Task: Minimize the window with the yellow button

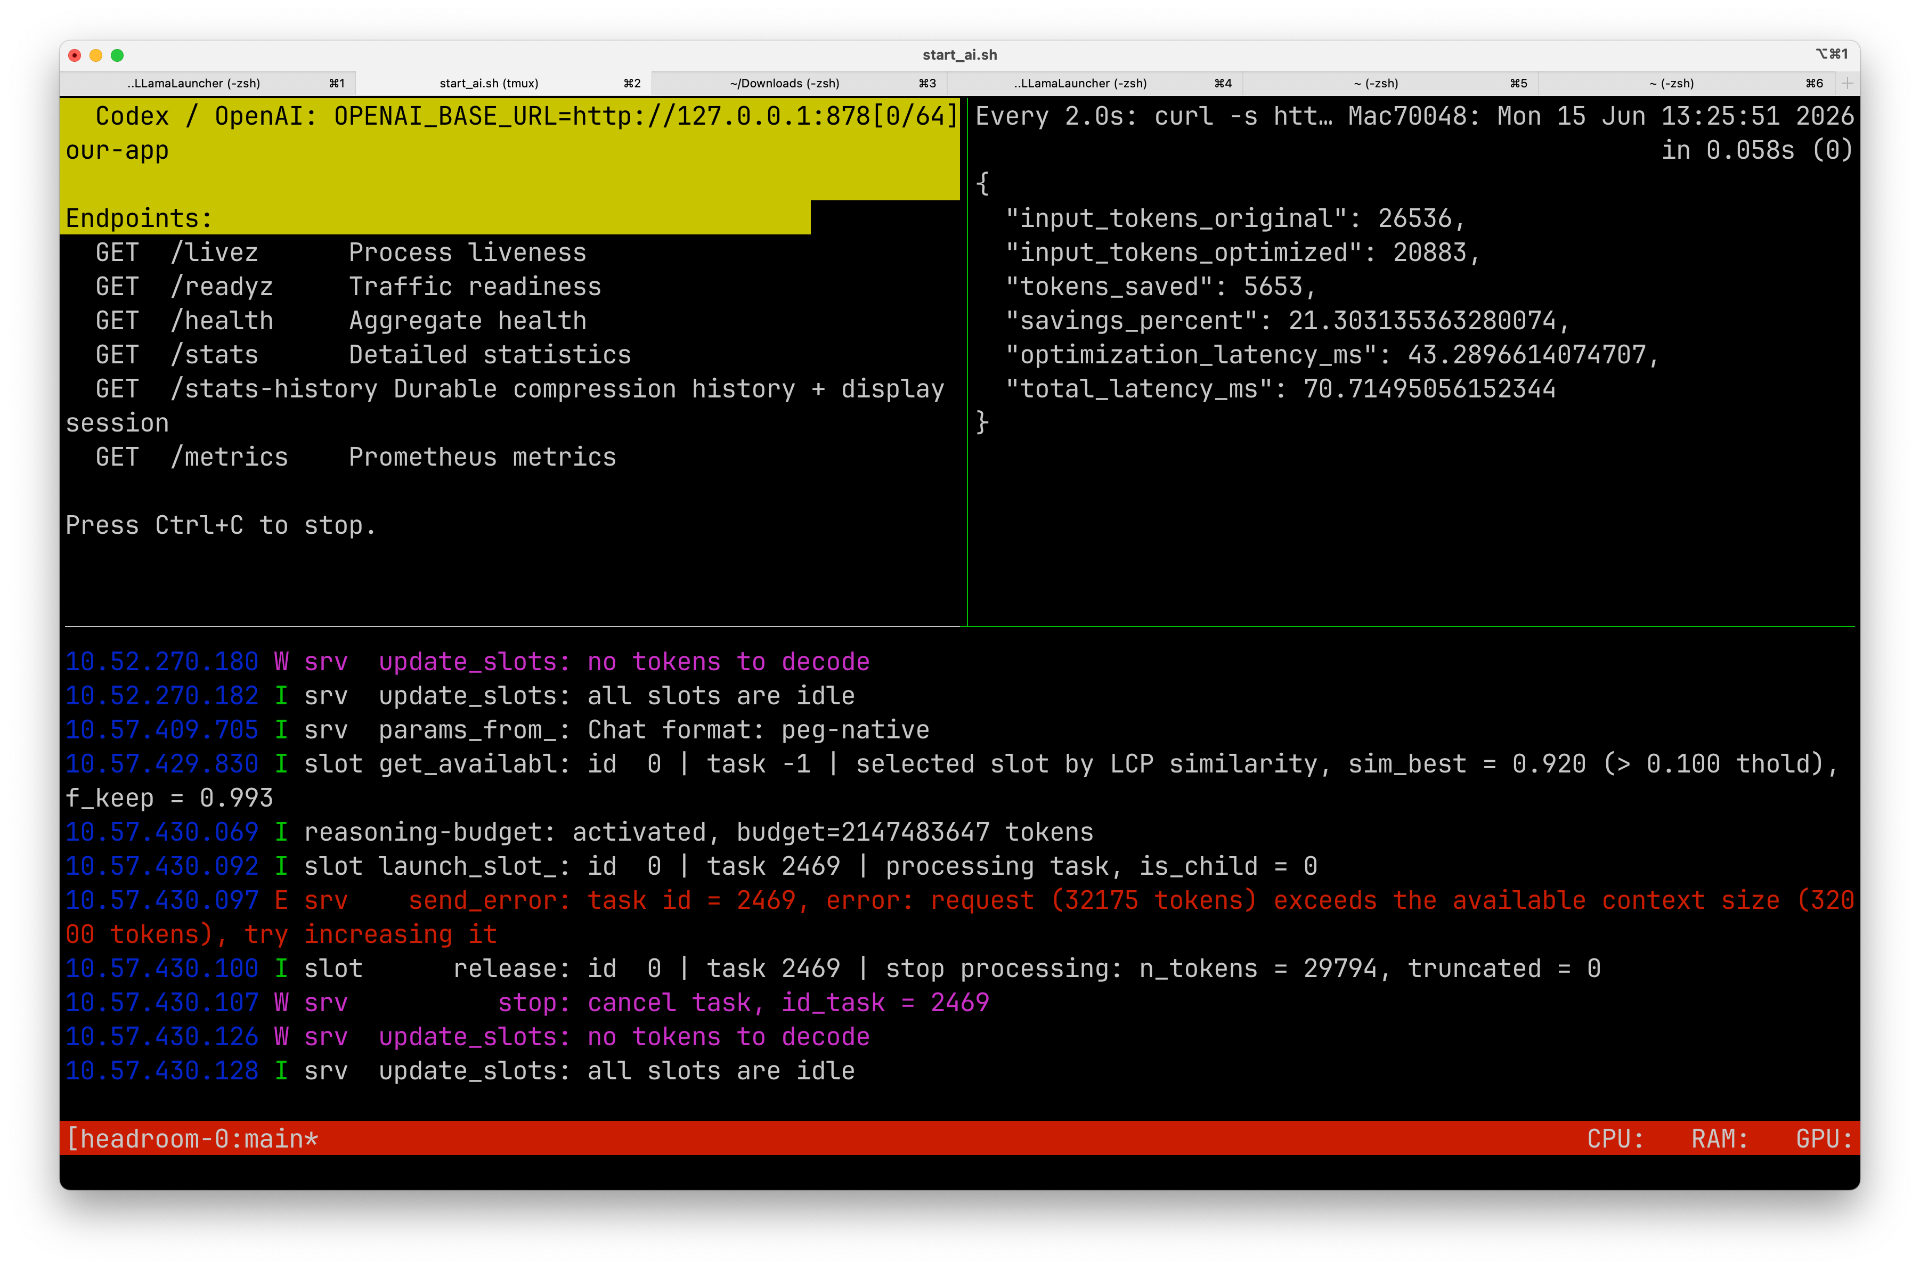Action: pyautogui.click(x=96, y=55)
